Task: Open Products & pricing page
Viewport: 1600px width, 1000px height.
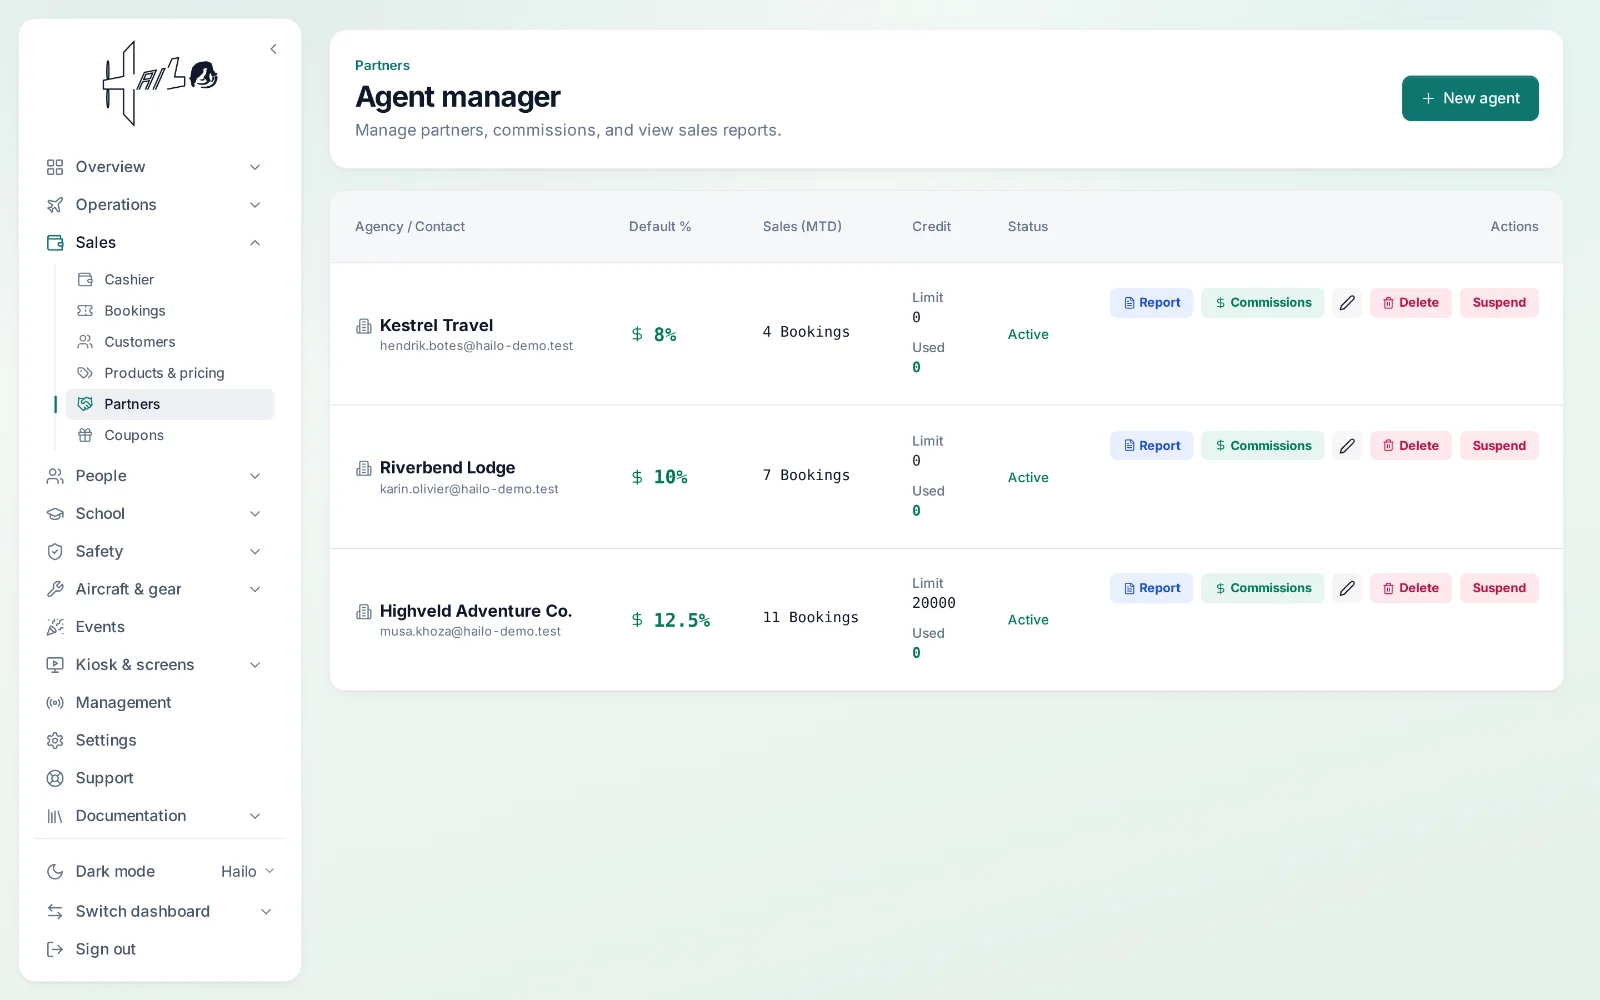Action: pyautogui.click(x=170, y=373)
